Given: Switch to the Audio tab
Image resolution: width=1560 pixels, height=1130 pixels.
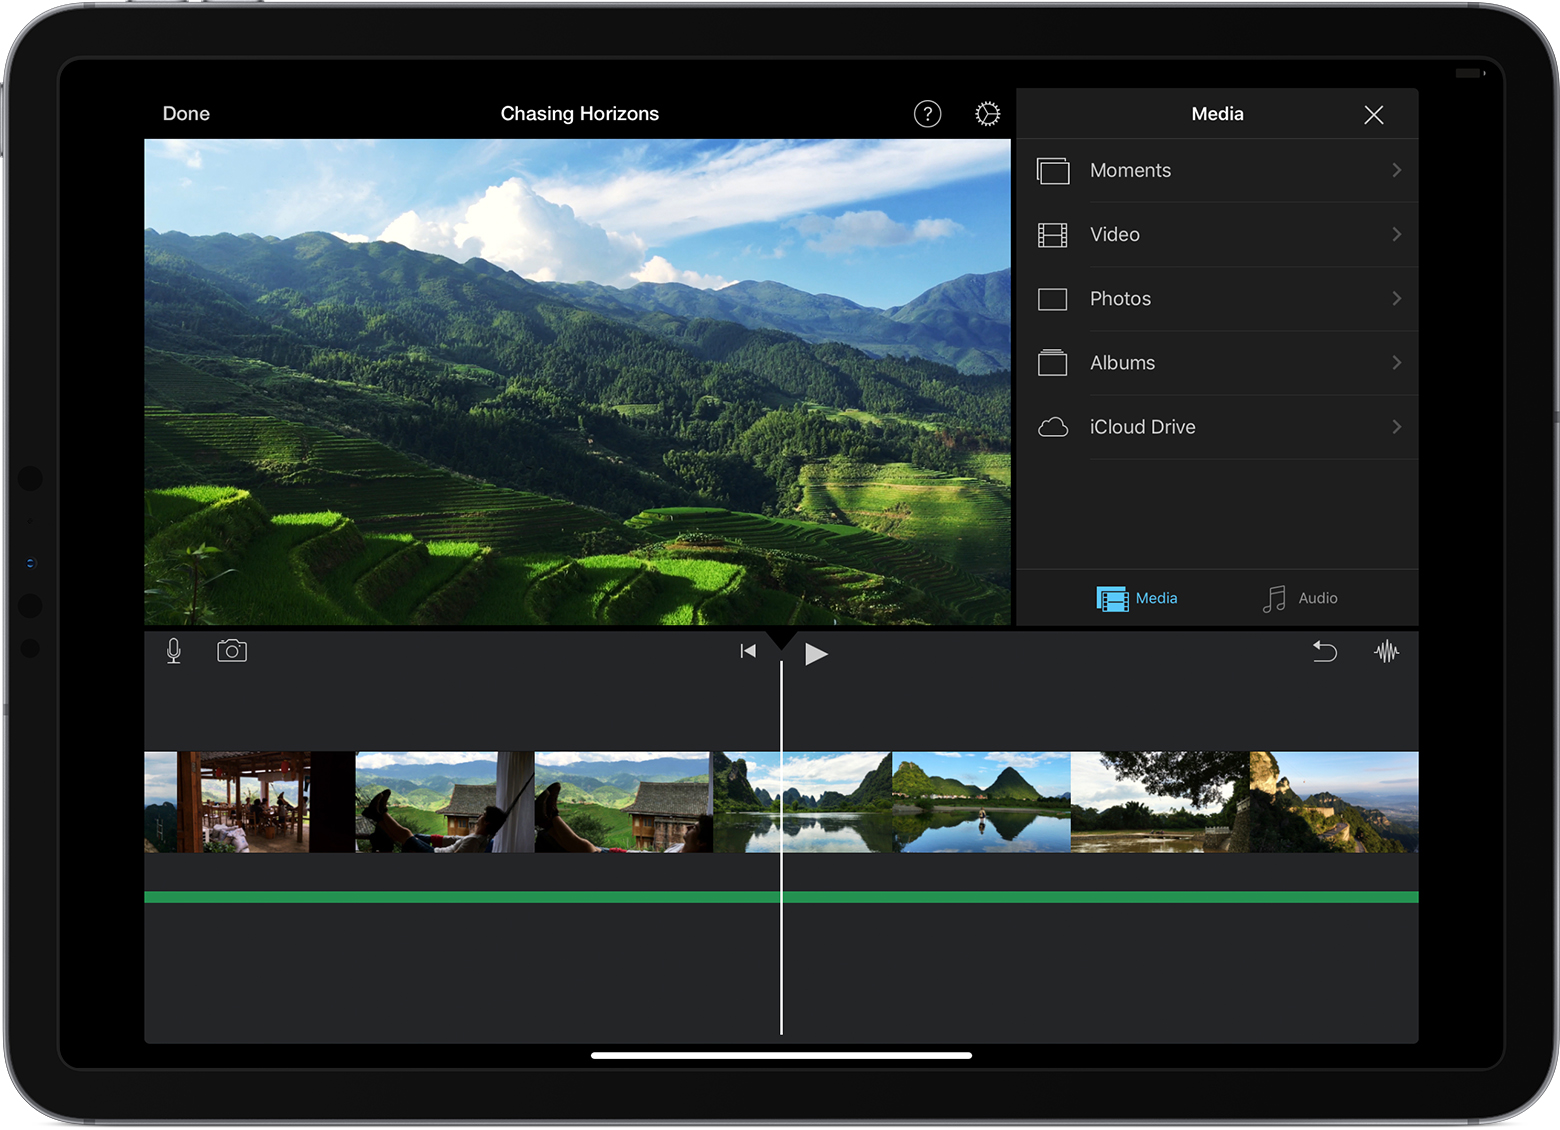Looking at the screenshot, I should click(x=1300, y=598).
